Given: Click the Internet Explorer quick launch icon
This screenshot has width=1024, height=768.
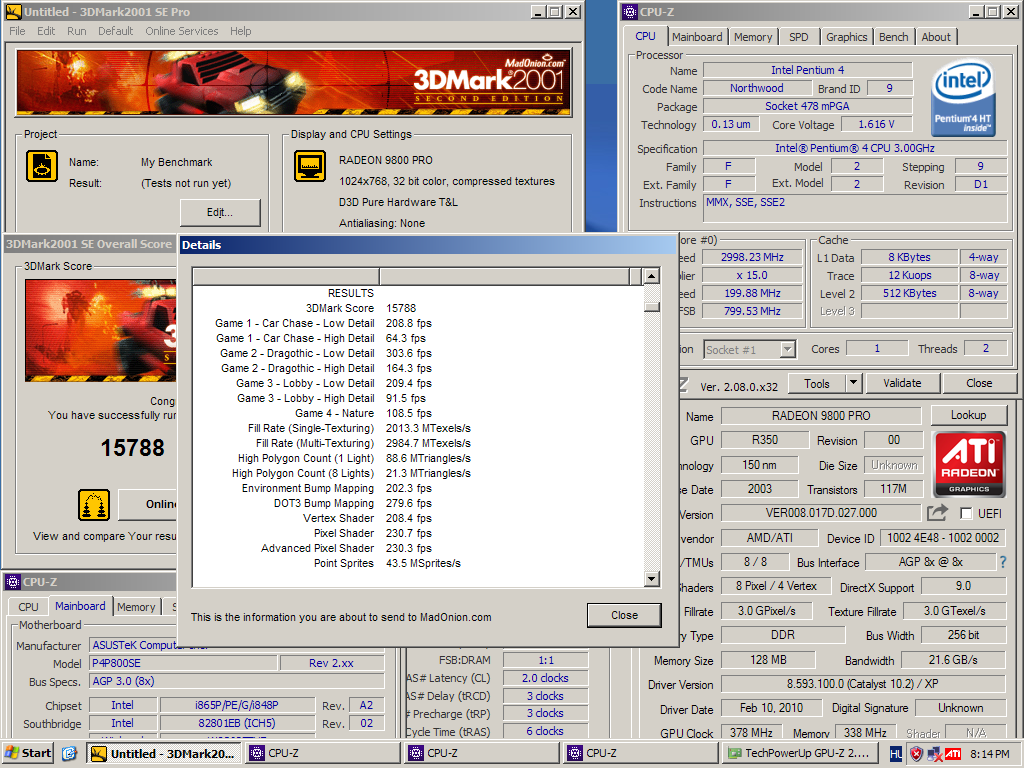Looking at the screenshot, I should click(x=69, y=754).
